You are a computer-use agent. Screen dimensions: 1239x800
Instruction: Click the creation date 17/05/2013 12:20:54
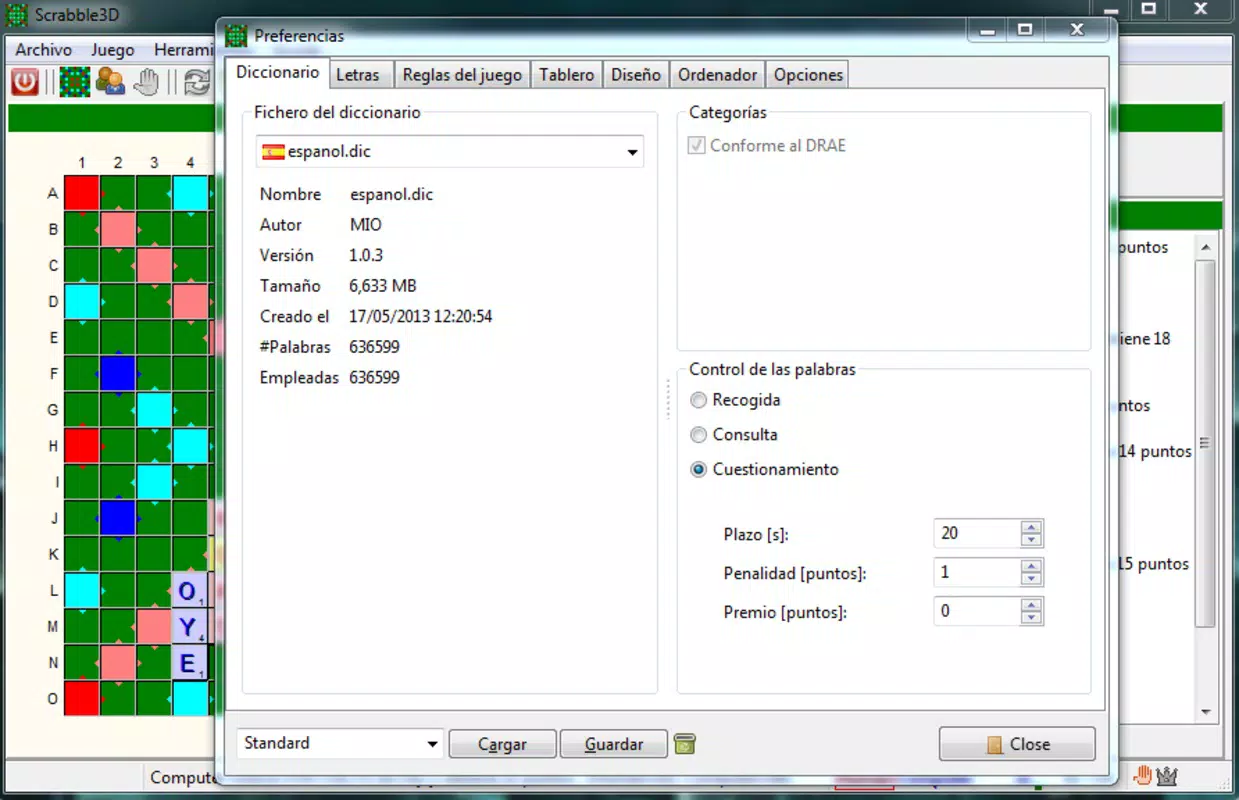(x=420, y=316)
